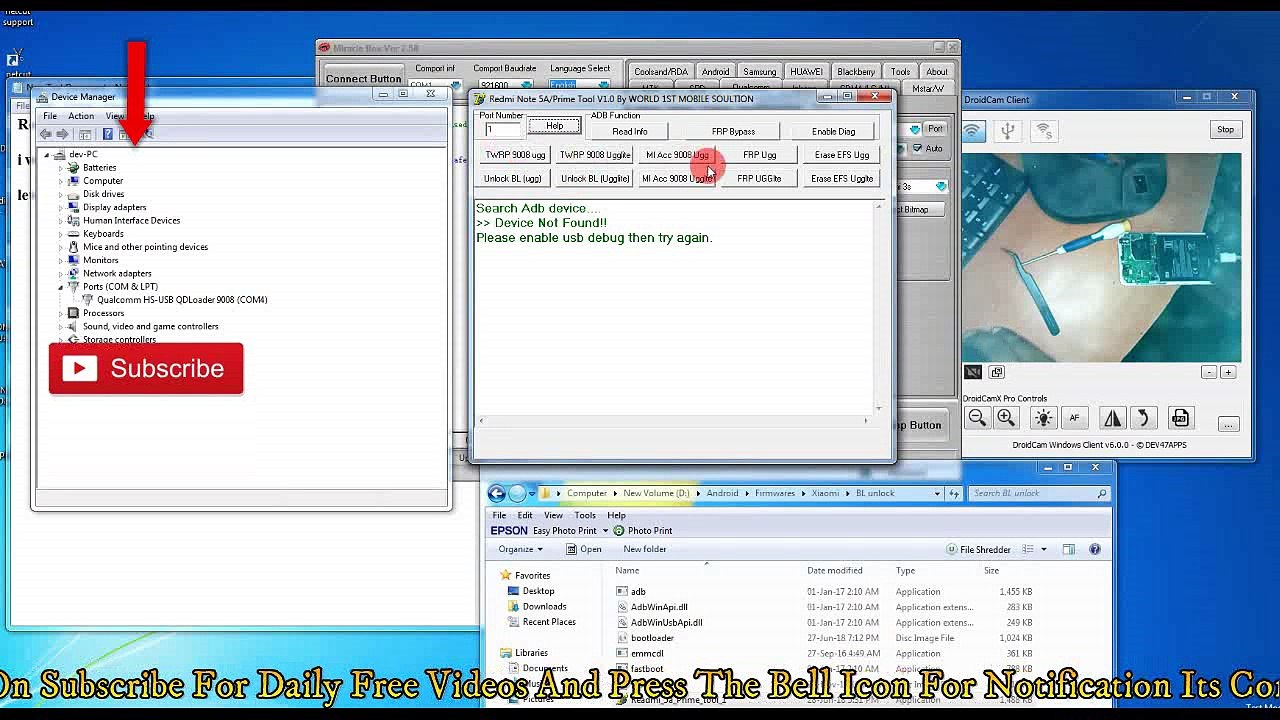The image size is (1280, 720).
Task: Toggle the DroidCam LED flash light
Action: [1043, 419]
